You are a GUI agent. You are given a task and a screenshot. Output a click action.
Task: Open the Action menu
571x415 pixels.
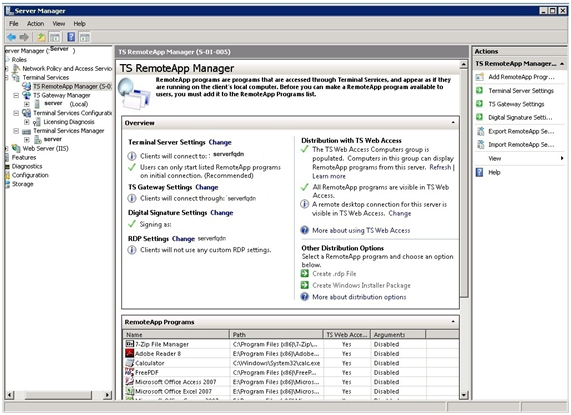[x=35, y=24]
